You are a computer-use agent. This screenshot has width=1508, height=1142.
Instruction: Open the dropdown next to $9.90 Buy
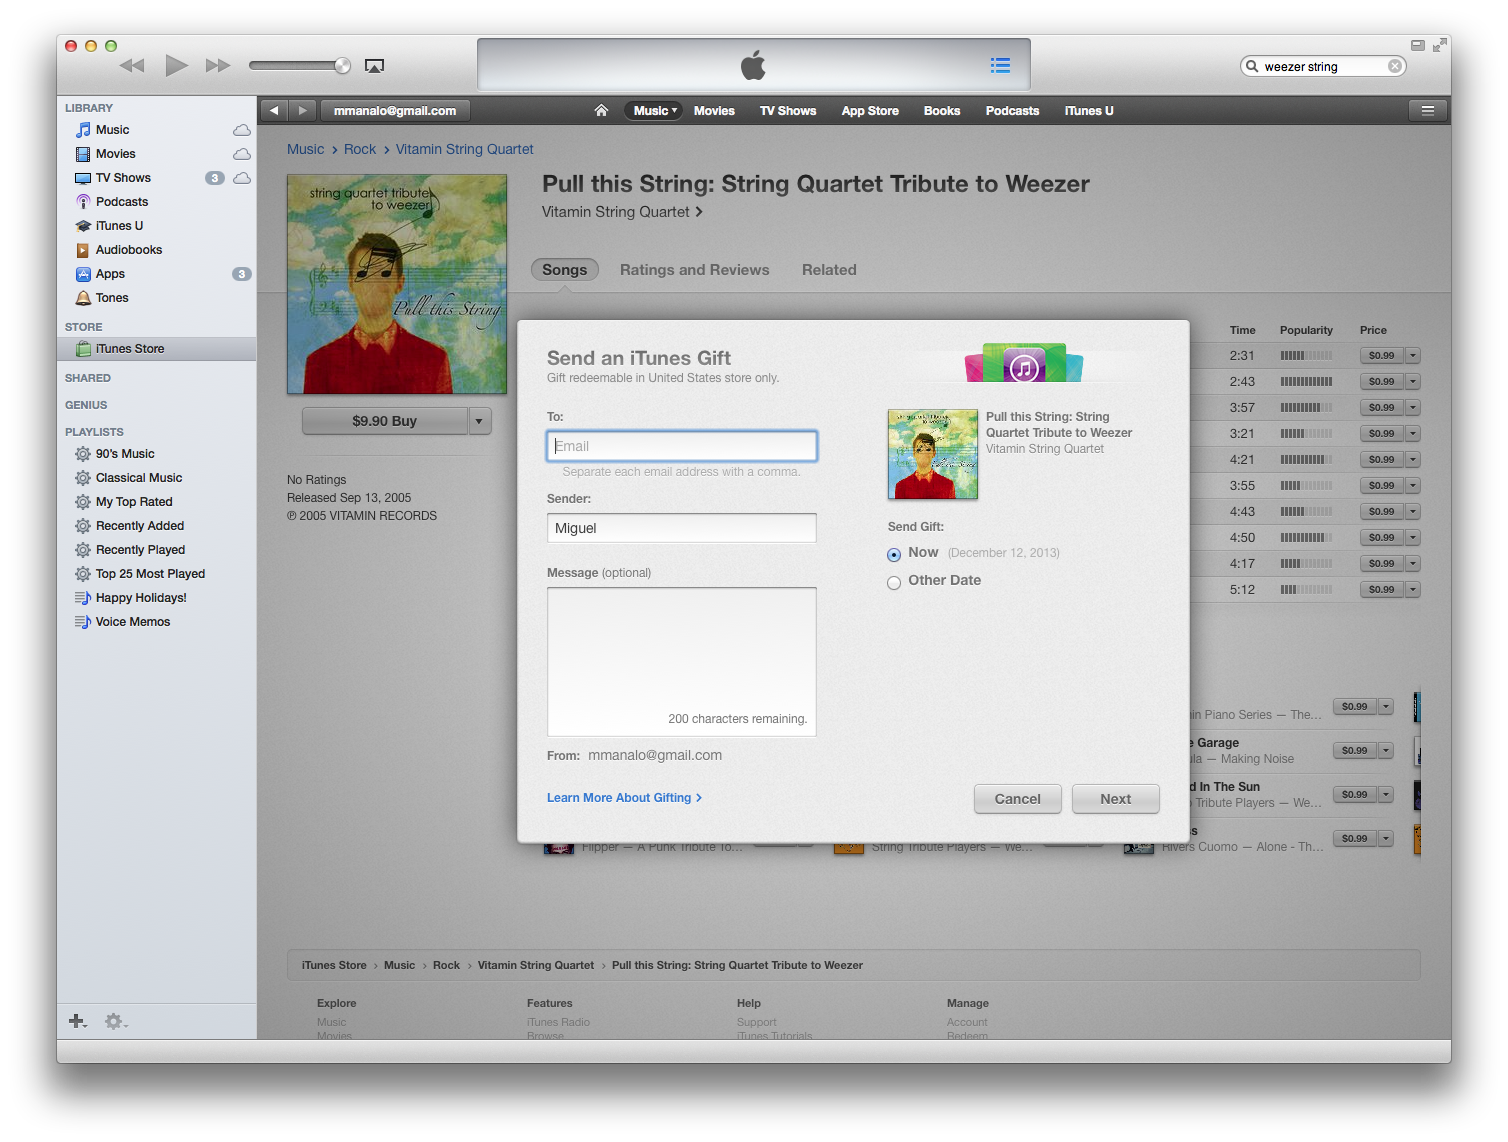pyautogui.click(x=479, y=421)
